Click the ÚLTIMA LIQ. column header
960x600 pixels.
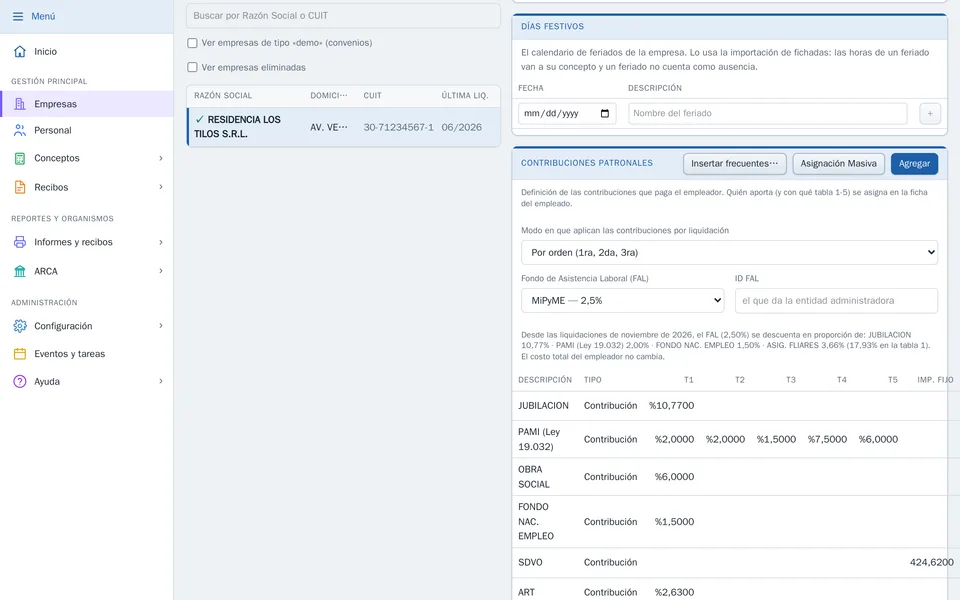[465, 96]
